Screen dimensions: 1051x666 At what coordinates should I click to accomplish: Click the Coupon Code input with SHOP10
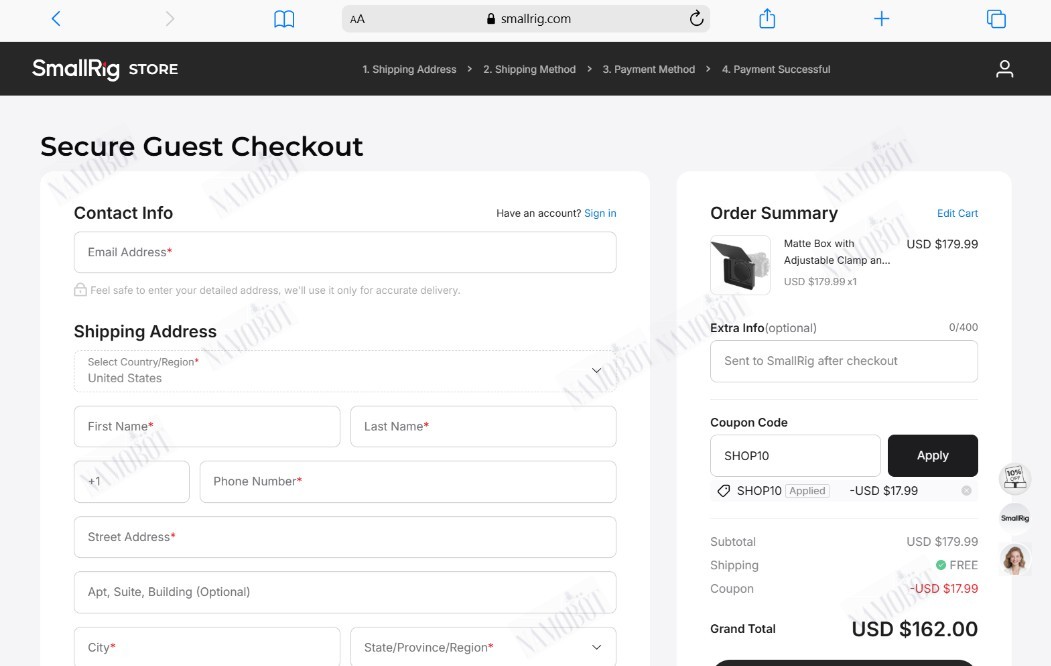click(x=795, y=456)
